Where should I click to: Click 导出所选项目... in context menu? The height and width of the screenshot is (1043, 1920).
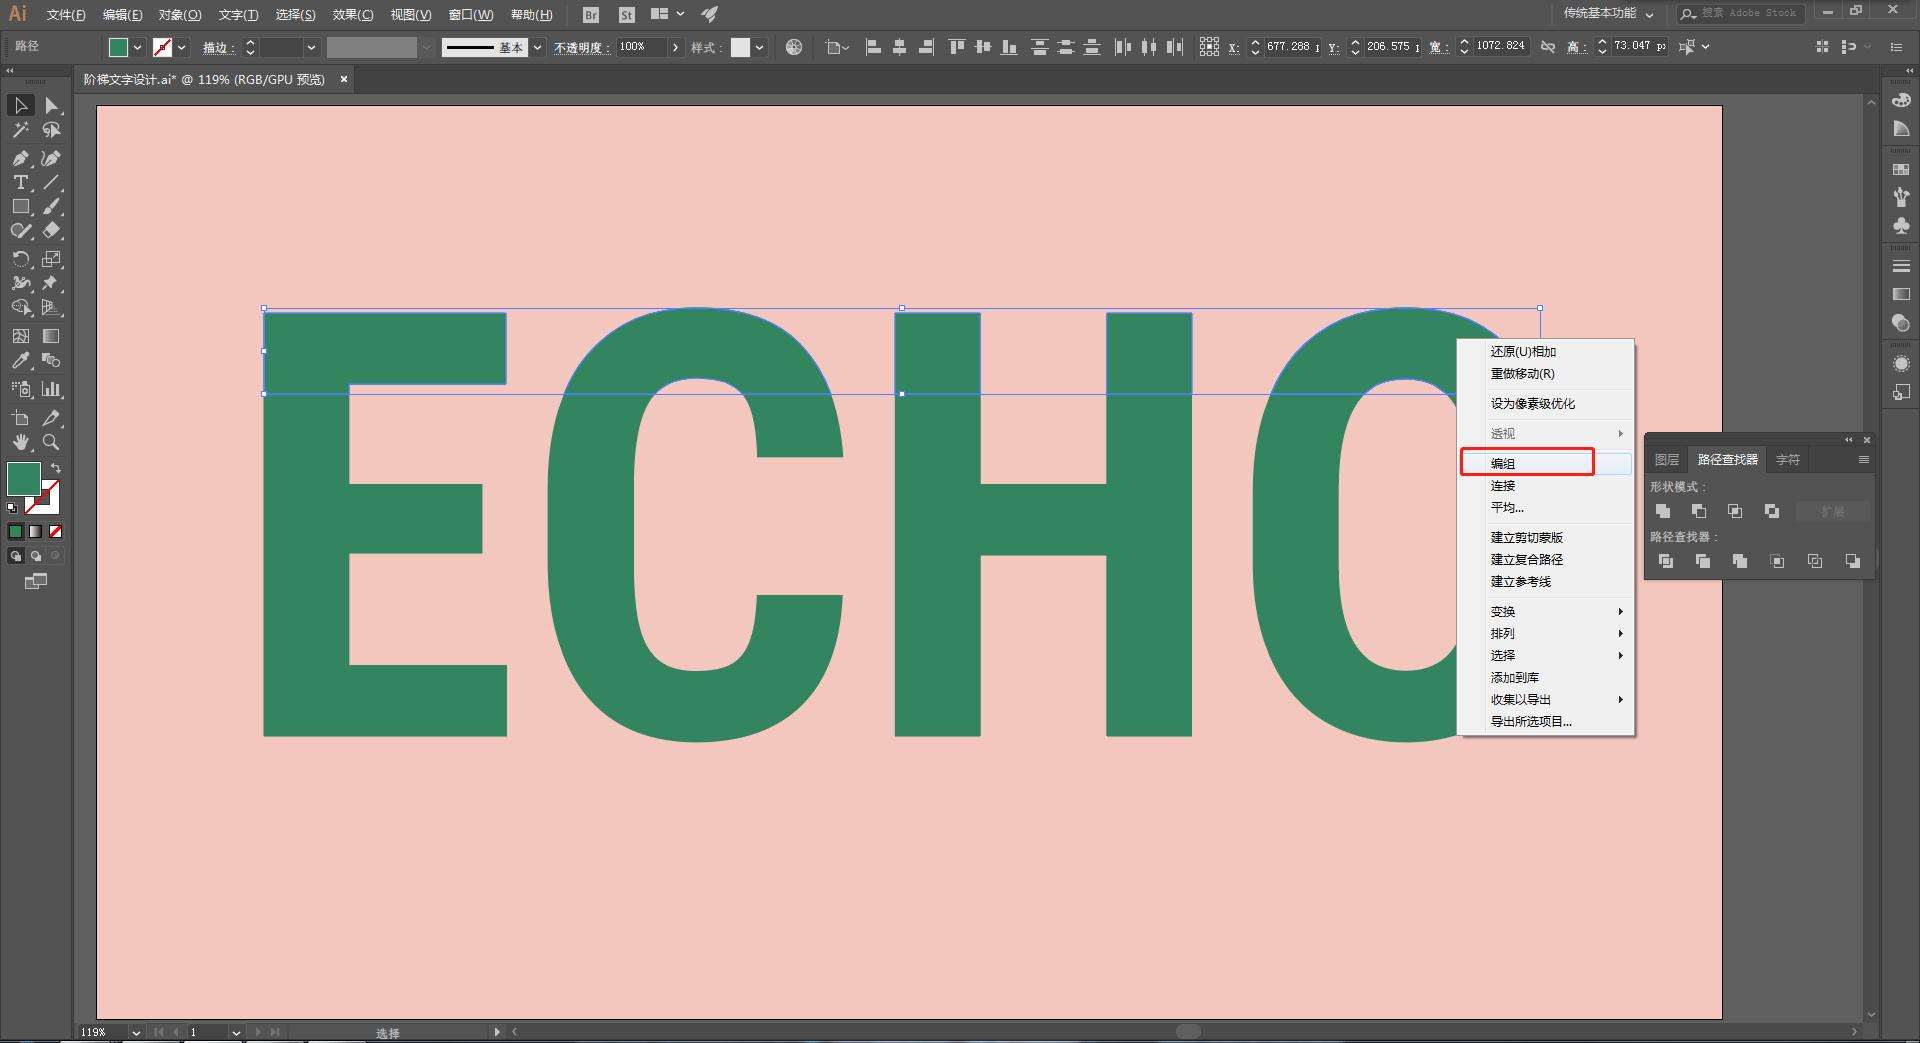(x=1546, y=721)
